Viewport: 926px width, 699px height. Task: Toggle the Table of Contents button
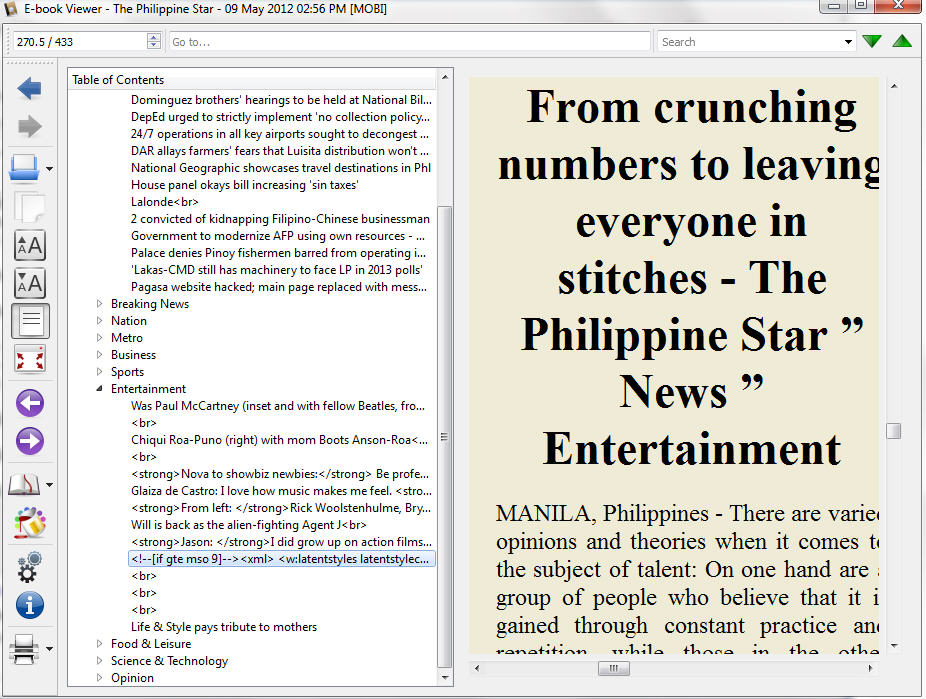(30, 321)
